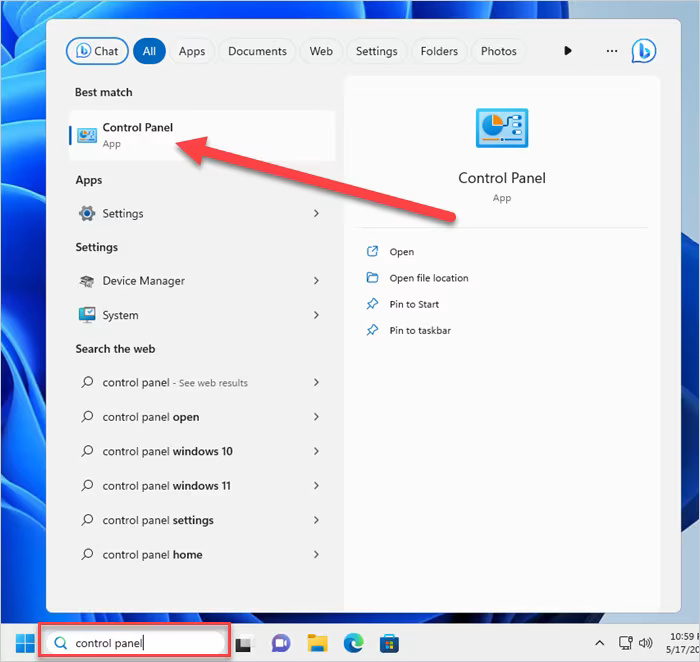Viewport: 700px width, 662px height.
Task: Click Open in the preview pane
Action: click(x=401, y=252)
